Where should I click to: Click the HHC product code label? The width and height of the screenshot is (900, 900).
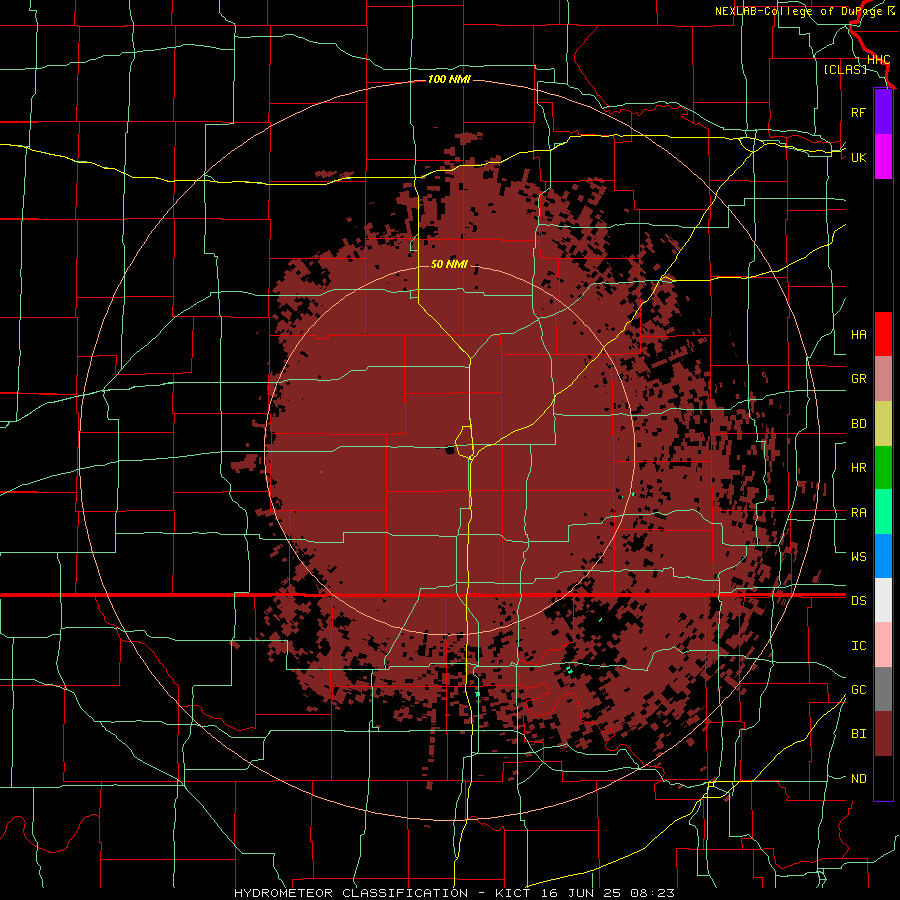point(878,60)
